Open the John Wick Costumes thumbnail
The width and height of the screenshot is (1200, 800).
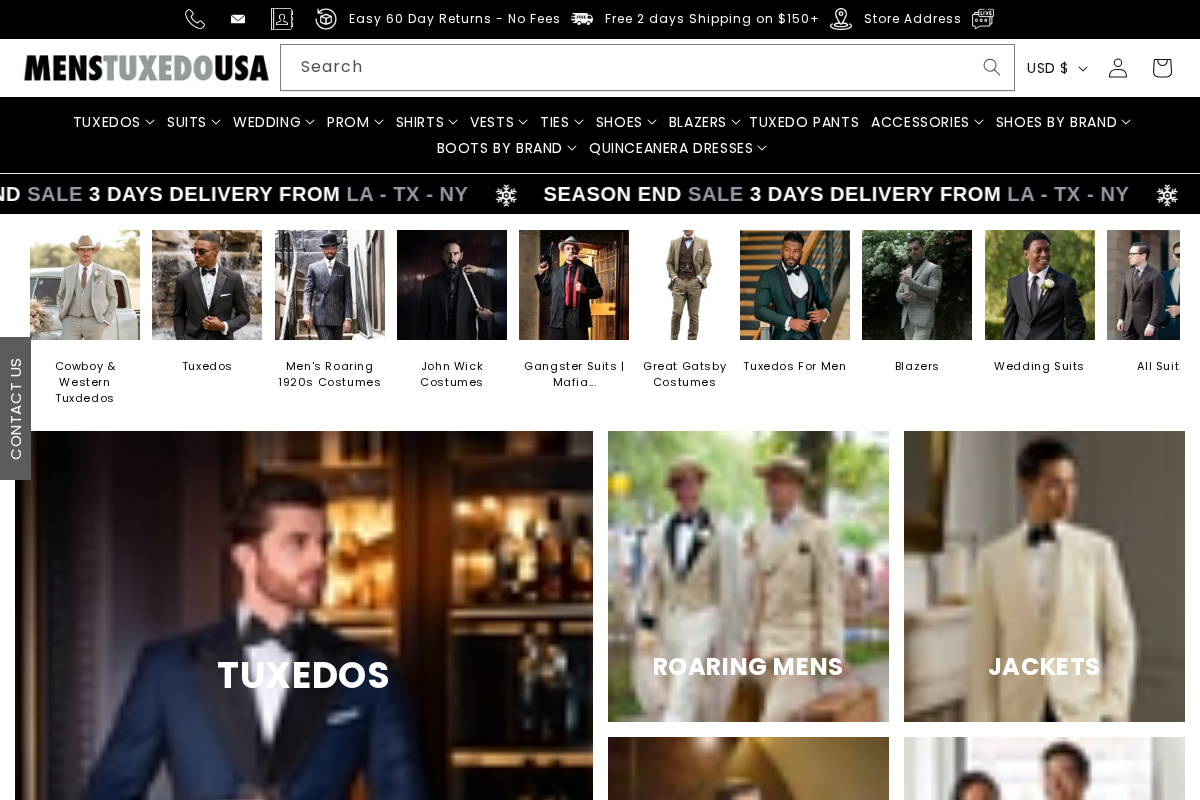tap(451, 285)
